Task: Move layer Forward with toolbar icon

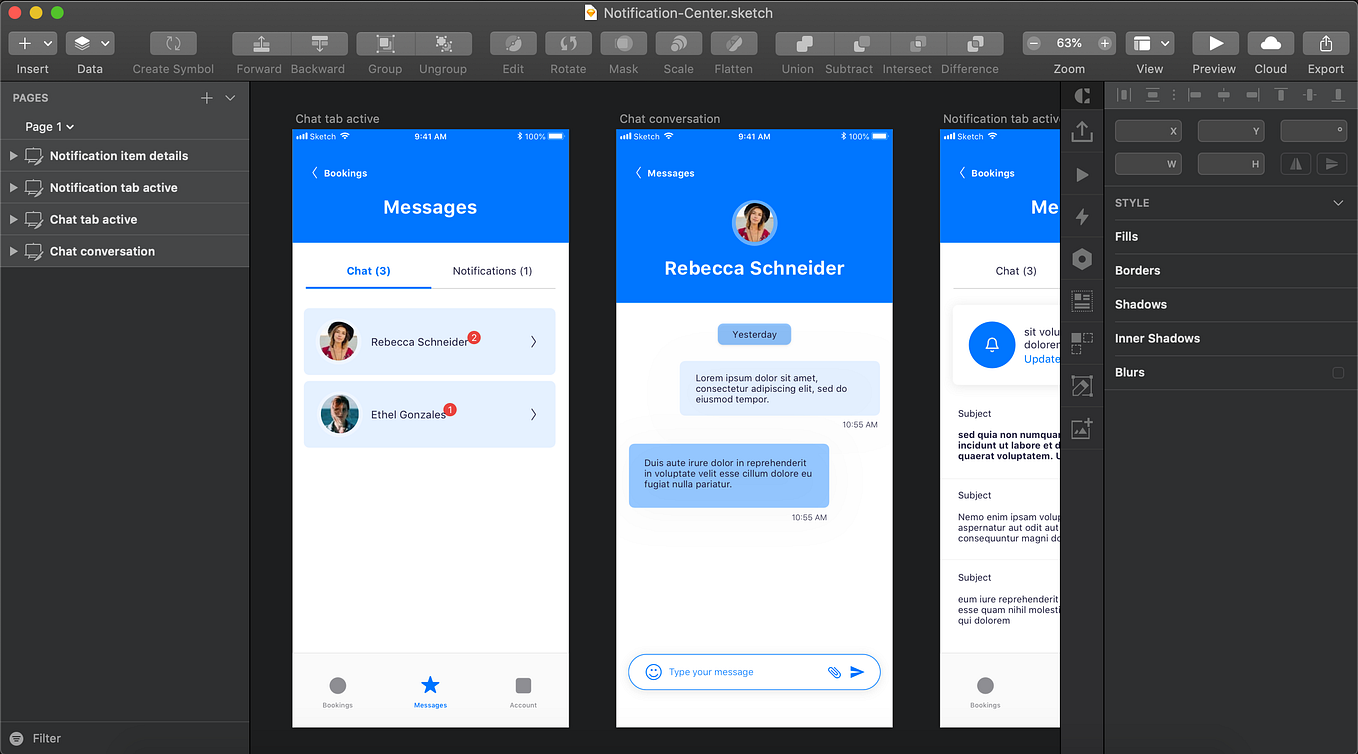Action: (x=261, y=43)
